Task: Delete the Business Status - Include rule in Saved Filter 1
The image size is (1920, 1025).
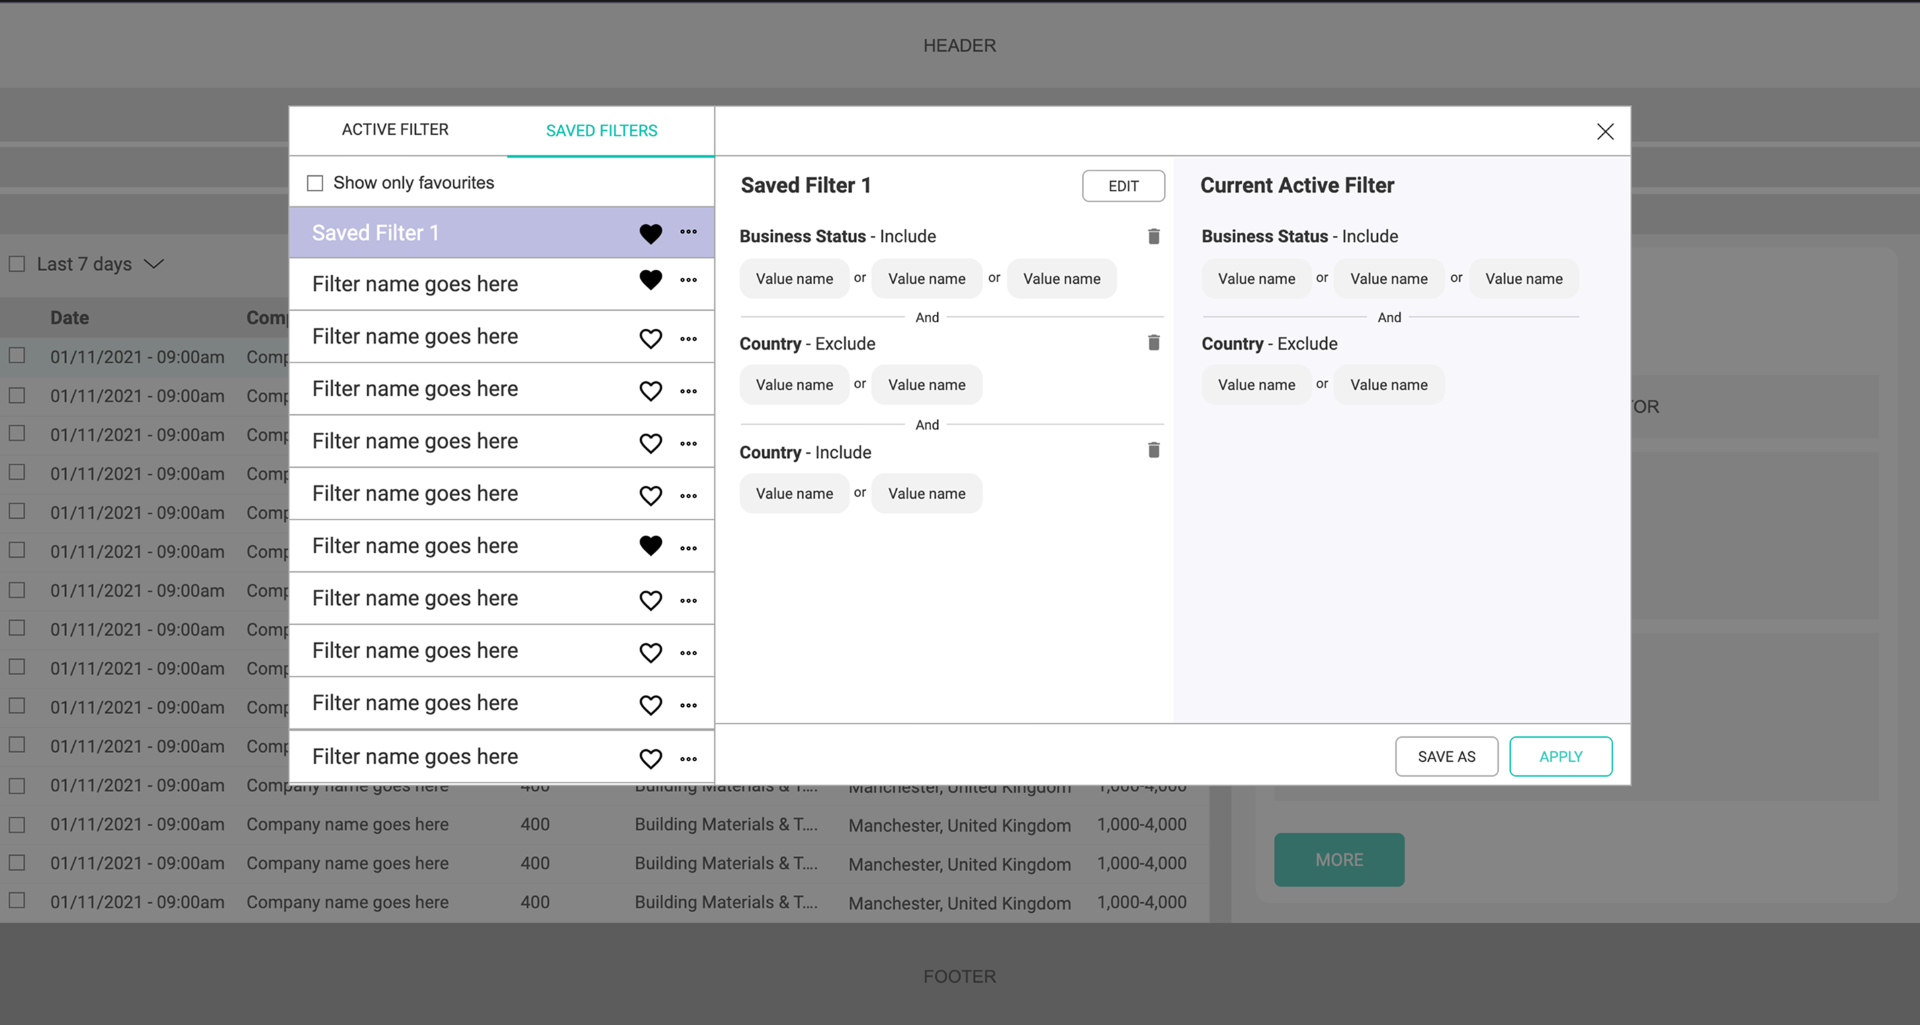Action: (x=1153, y=236)
